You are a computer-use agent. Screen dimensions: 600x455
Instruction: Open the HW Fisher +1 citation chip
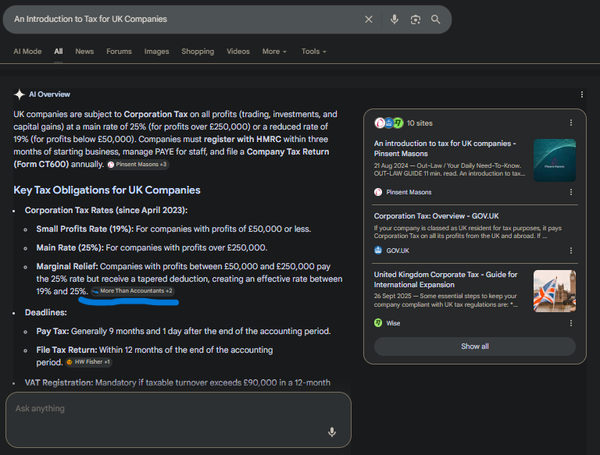pos(88,362)
